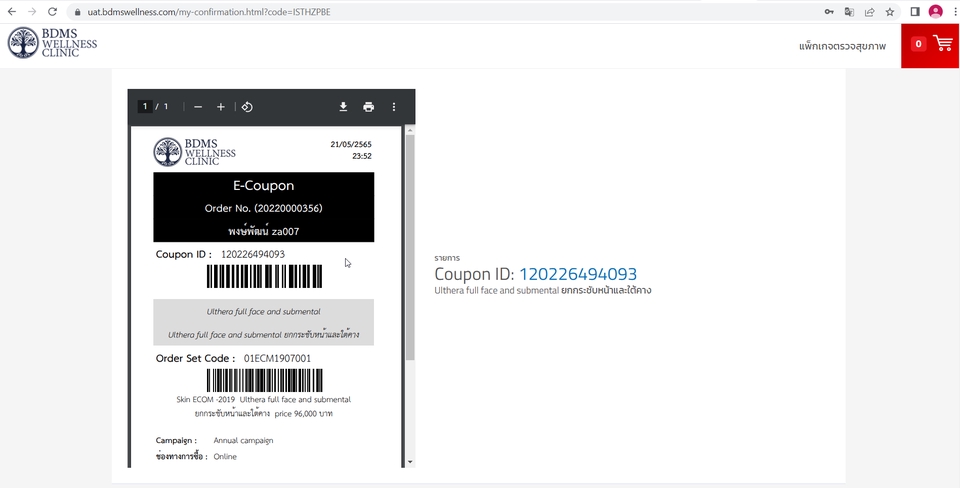Screen dimensions: 960x488
Task: Zoom in the PDF viewer
Action: click(220, 107)
